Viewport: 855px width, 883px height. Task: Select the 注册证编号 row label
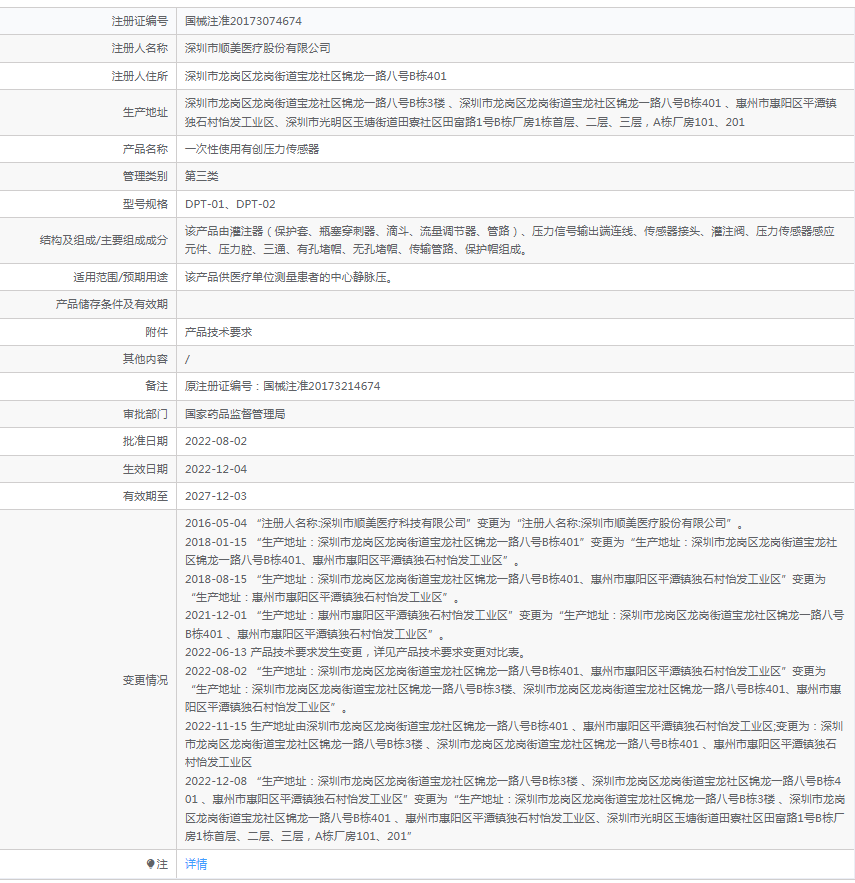click(140, 21)
